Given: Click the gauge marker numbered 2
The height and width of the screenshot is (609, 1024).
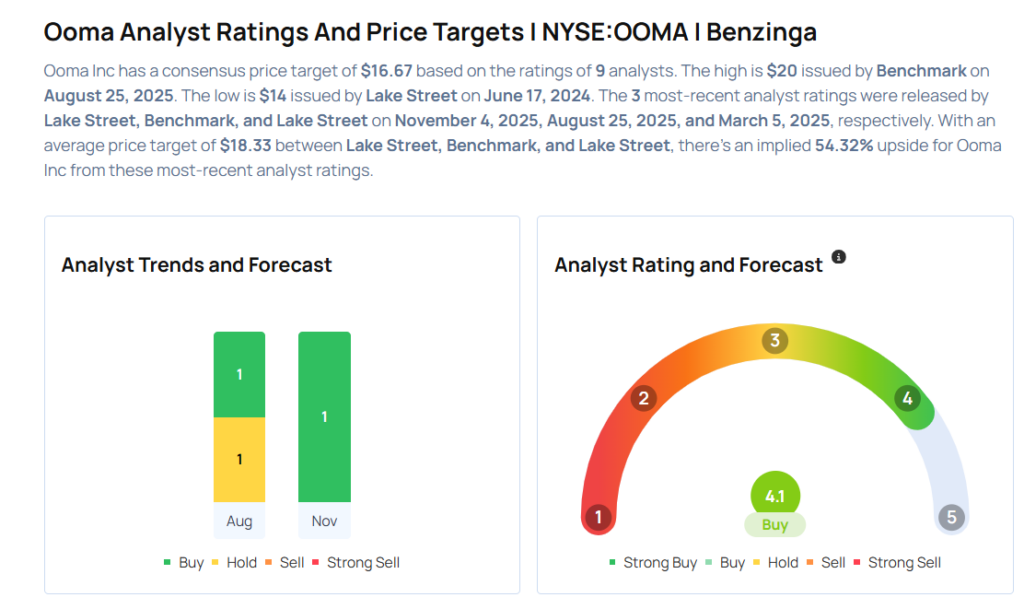Looking at the screenshot, I should pos(643,399).
